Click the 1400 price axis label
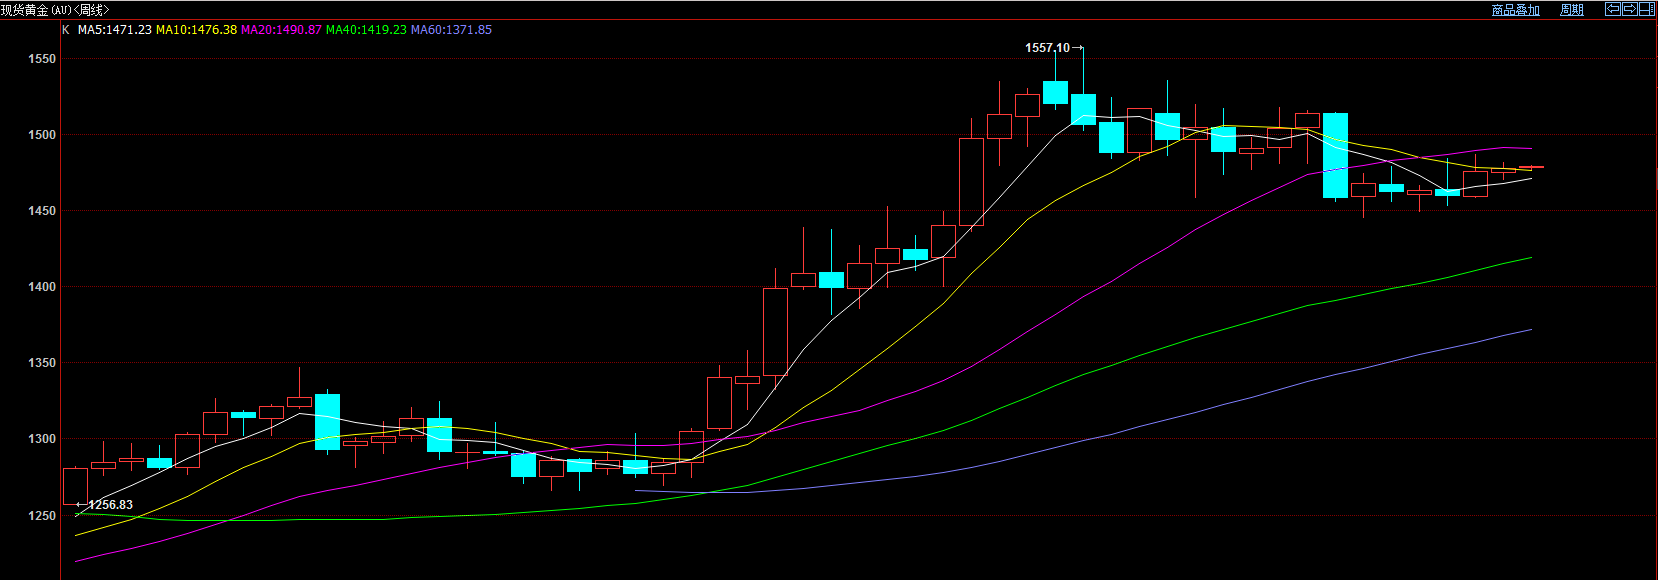 click(x=42, y=287)
